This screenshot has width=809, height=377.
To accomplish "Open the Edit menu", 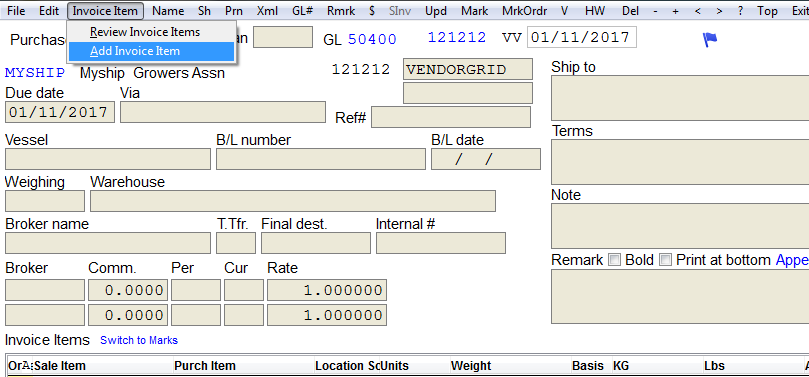I will pos(49,11).
